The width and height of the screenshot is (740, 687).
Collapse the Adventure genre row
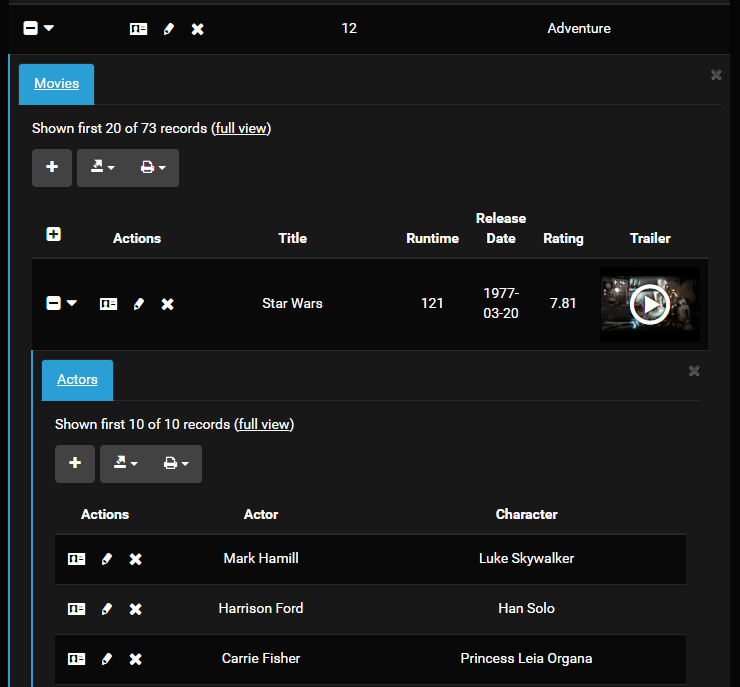pos(31,28)
